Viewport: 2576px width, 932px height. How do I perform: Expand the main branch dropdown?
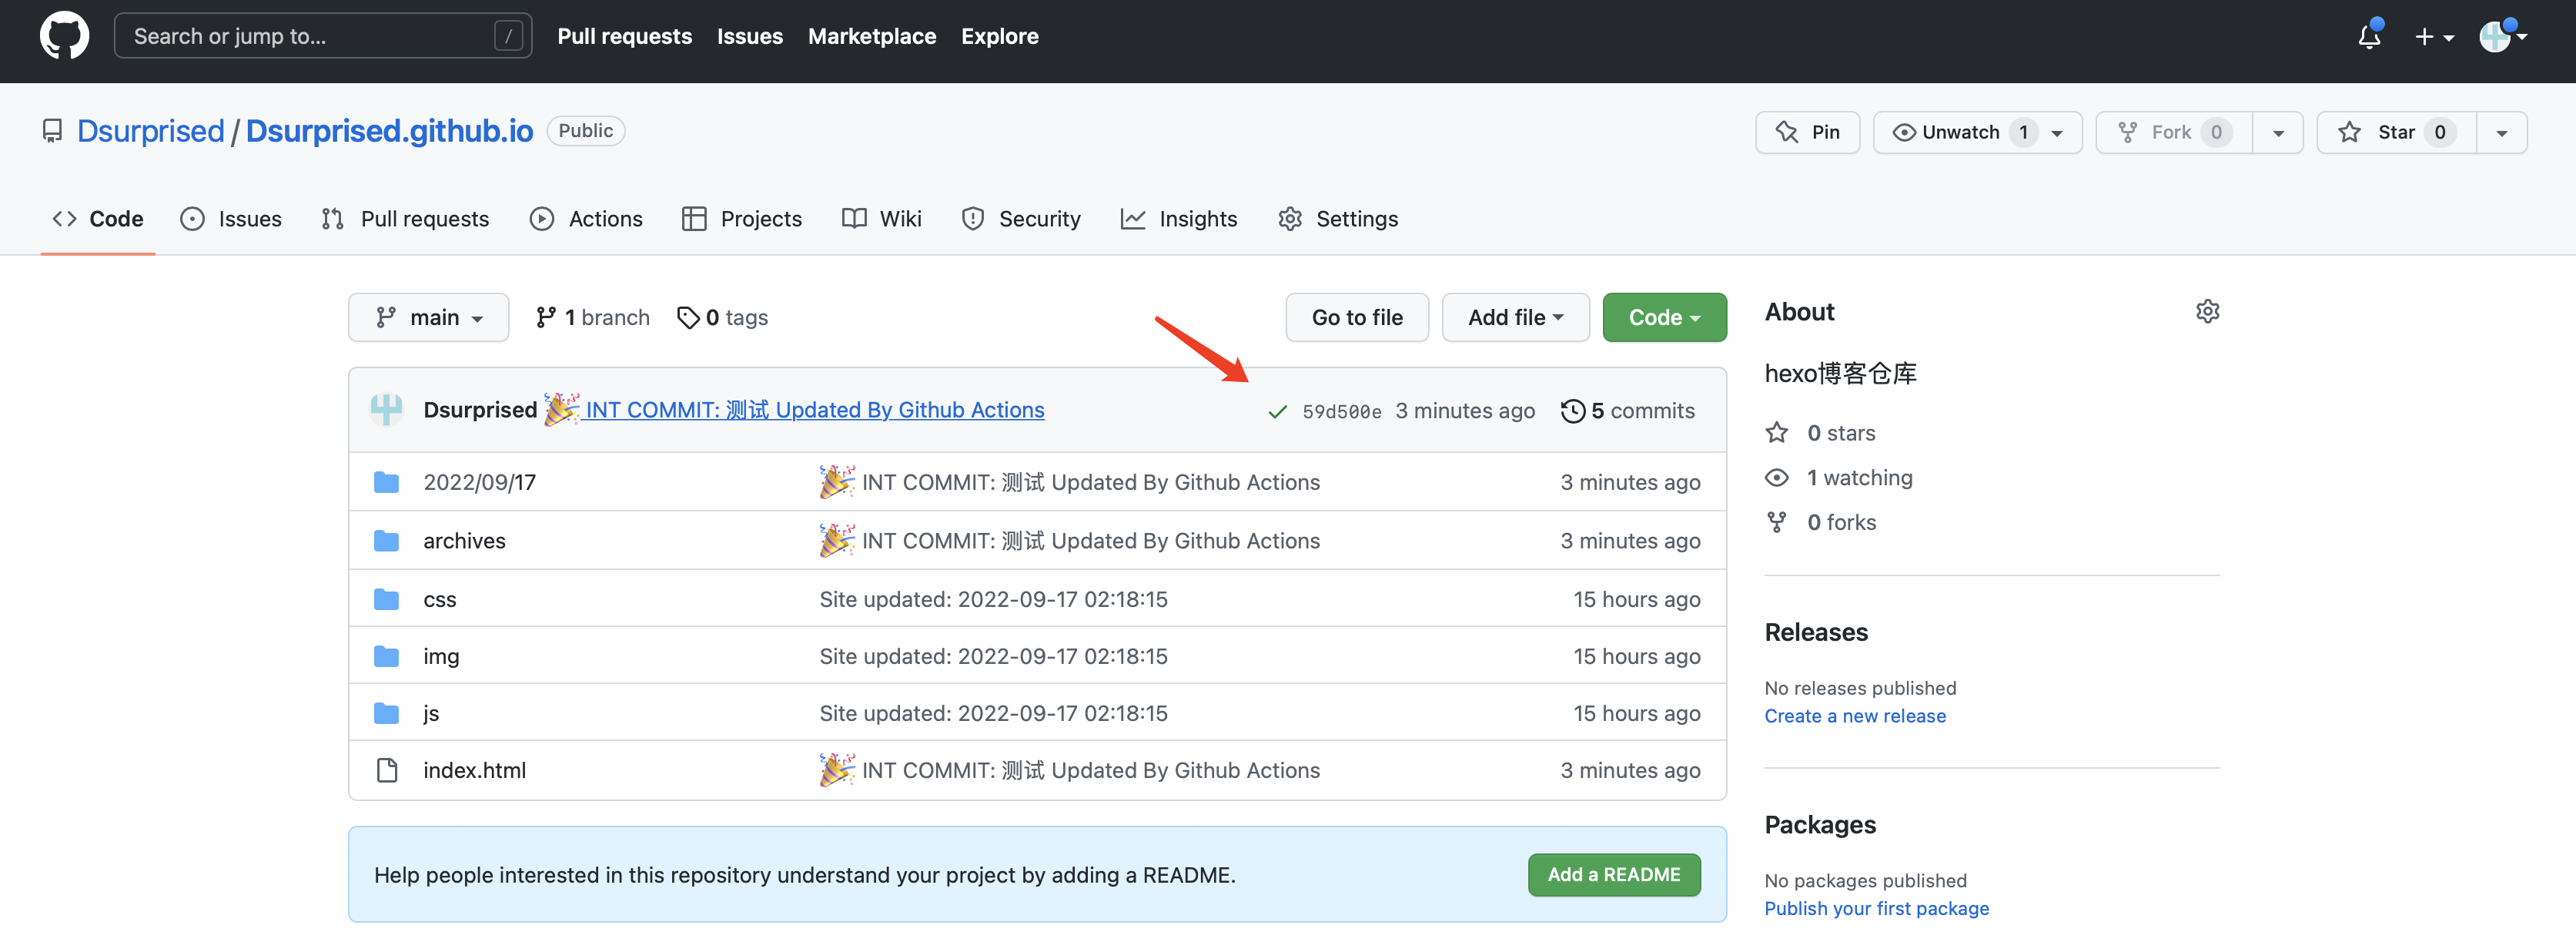pos(428,318)
